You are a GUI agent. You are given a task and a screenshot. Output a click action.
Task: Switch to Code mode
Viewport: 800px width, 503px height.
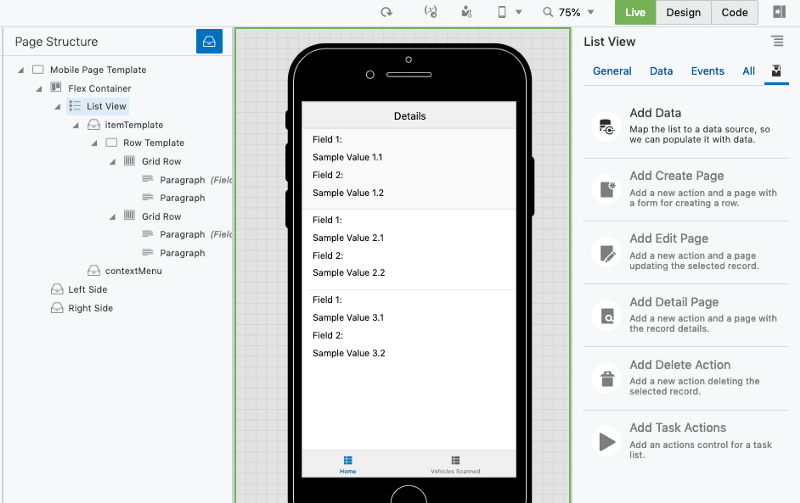click(734, 12)
